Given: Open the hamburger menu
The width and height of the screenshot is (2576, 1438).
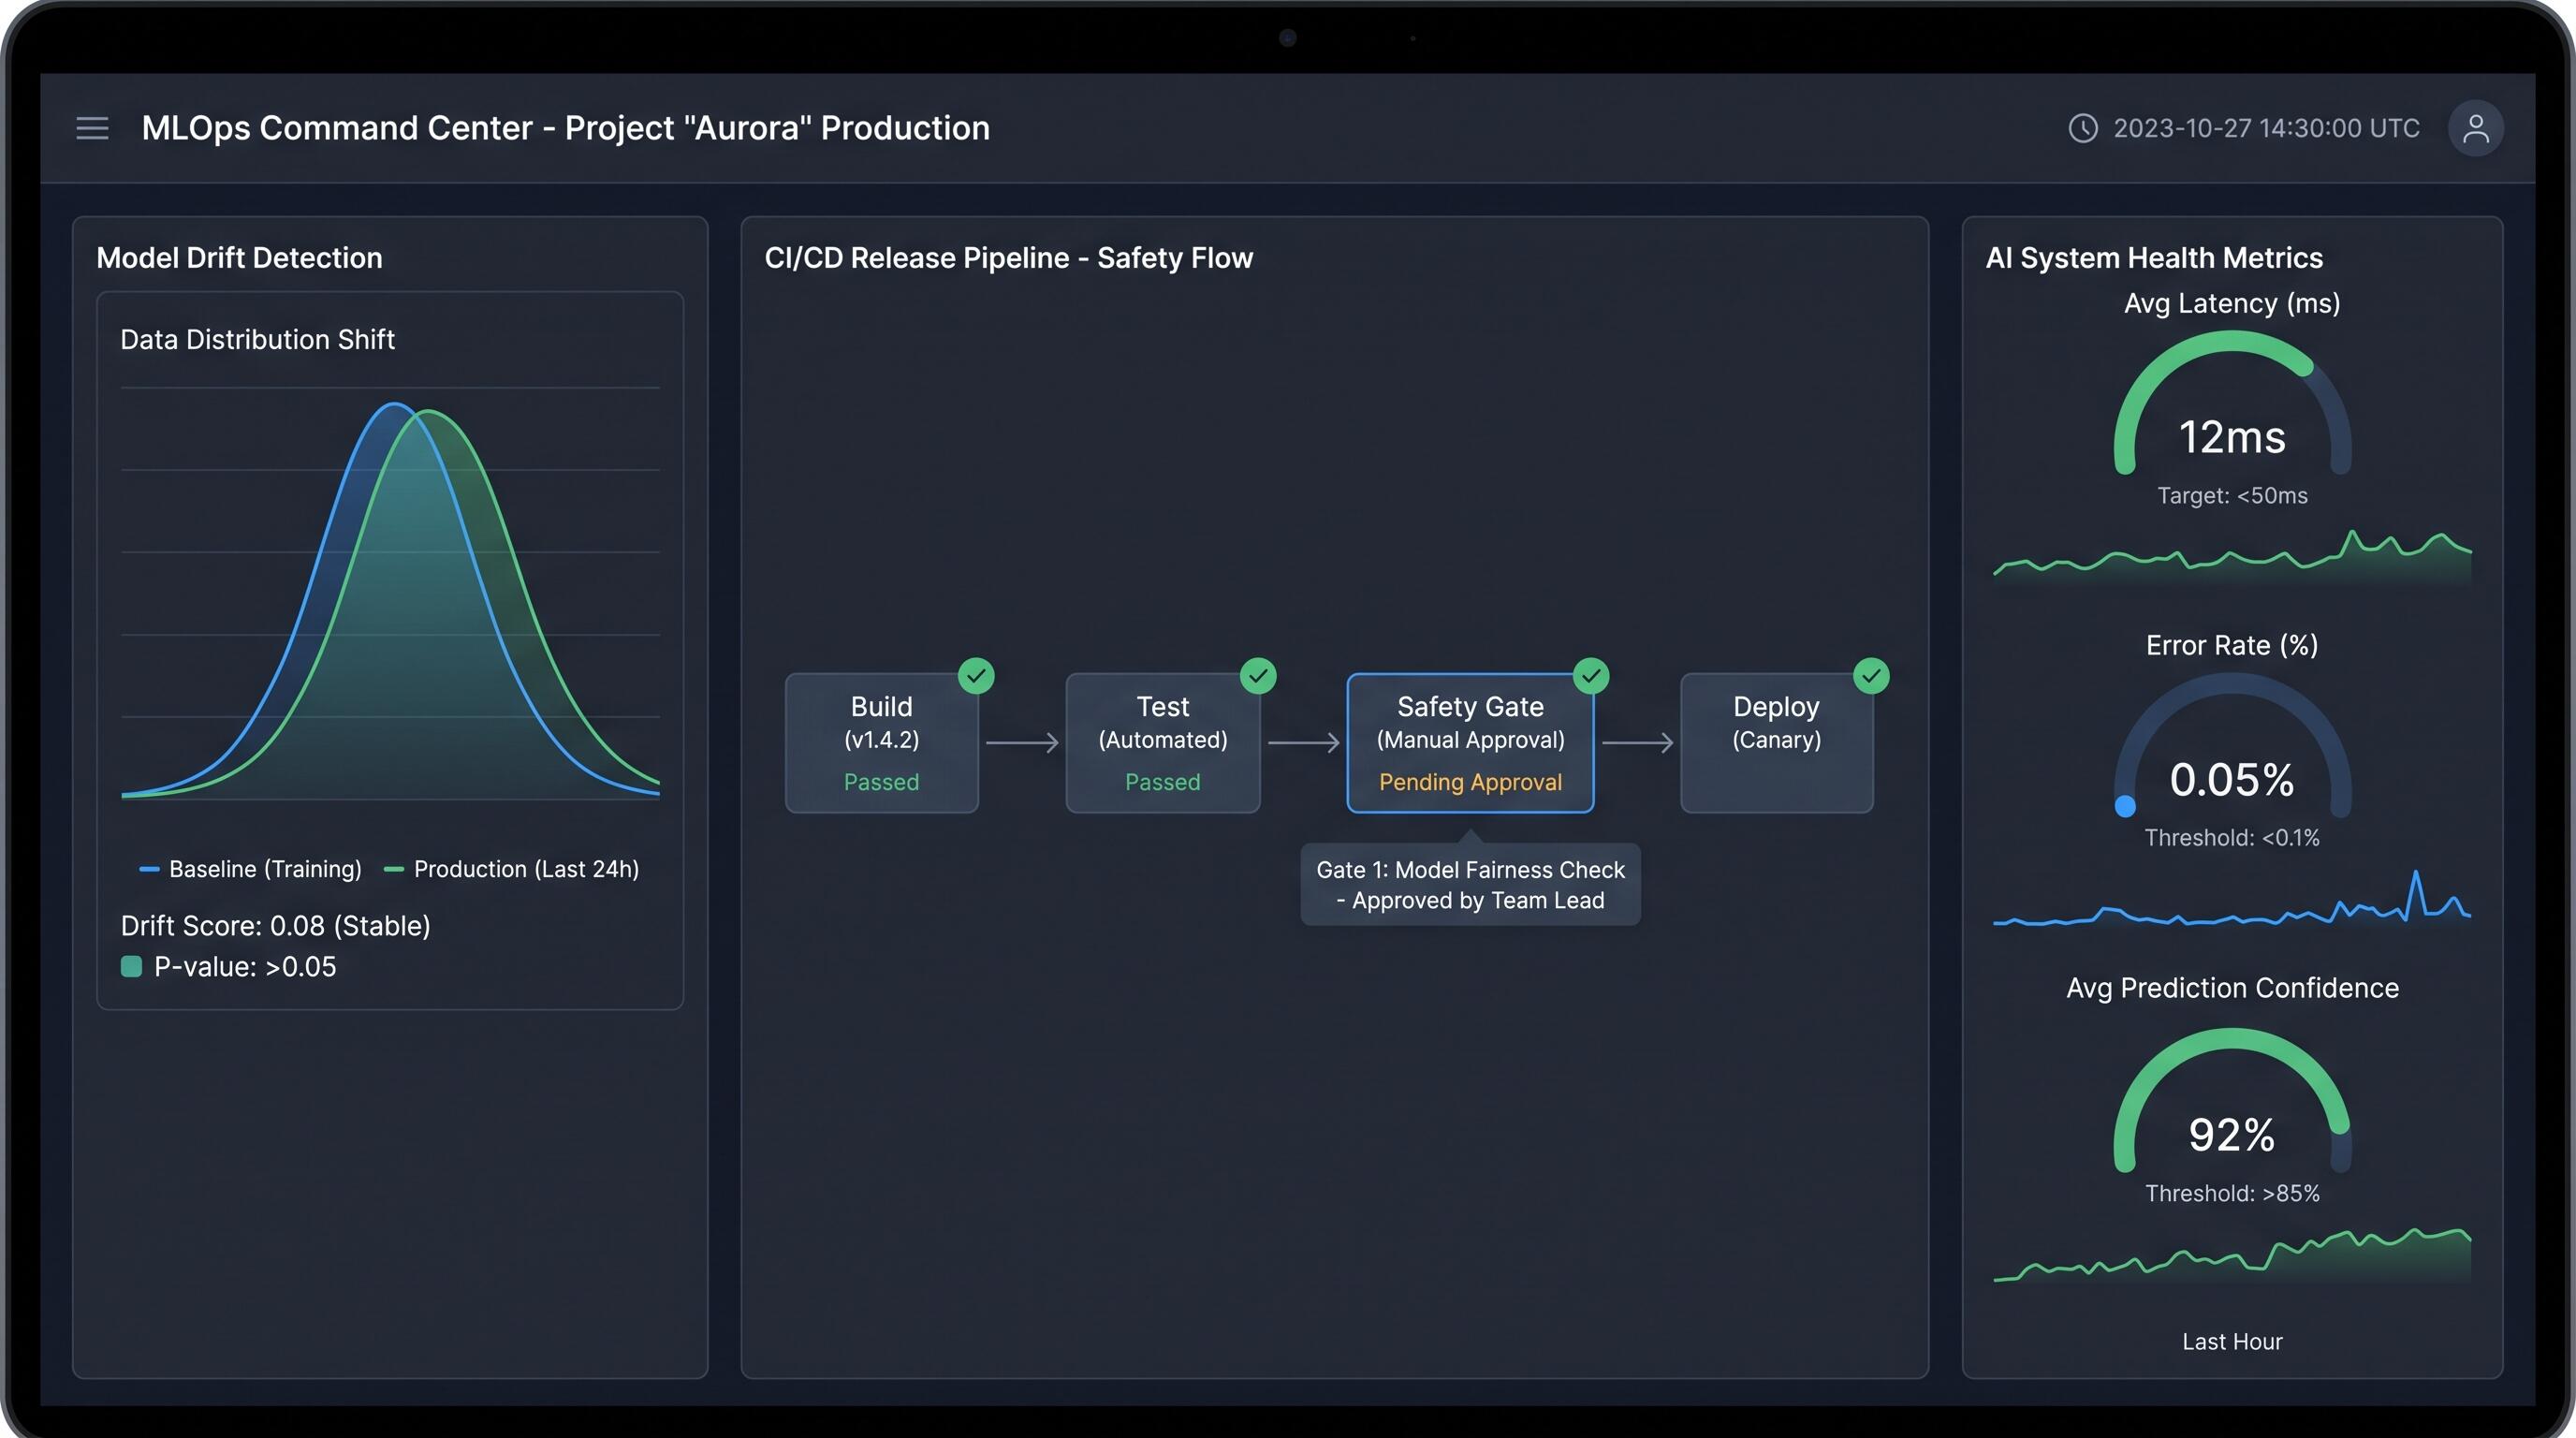Looking at the screenshot, I should pyautogui.click(x=92, y=128).
